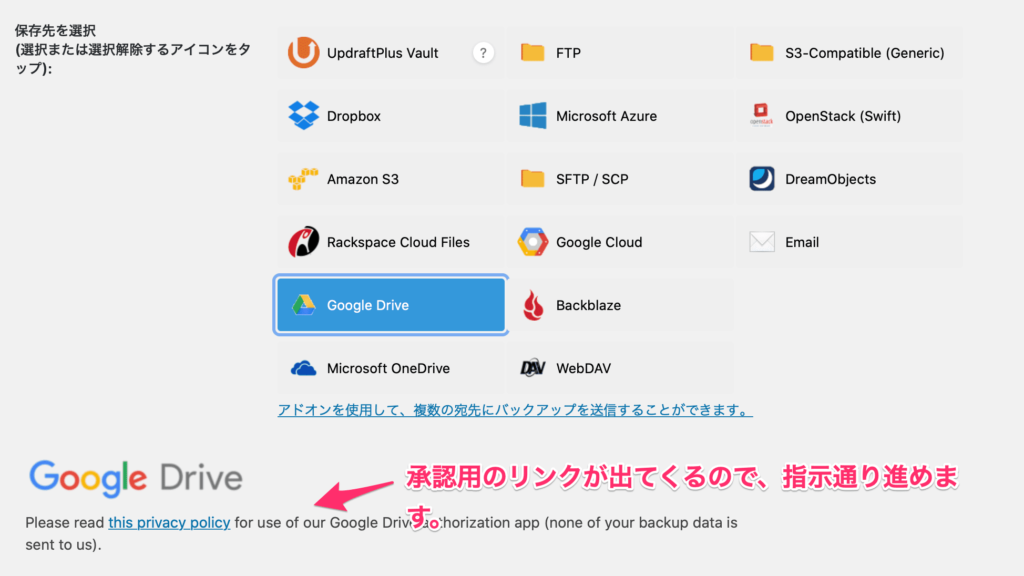The image size is (1024, 576).
Task: Pick the Rackspace Cloud Files icon
Action: 304,242
